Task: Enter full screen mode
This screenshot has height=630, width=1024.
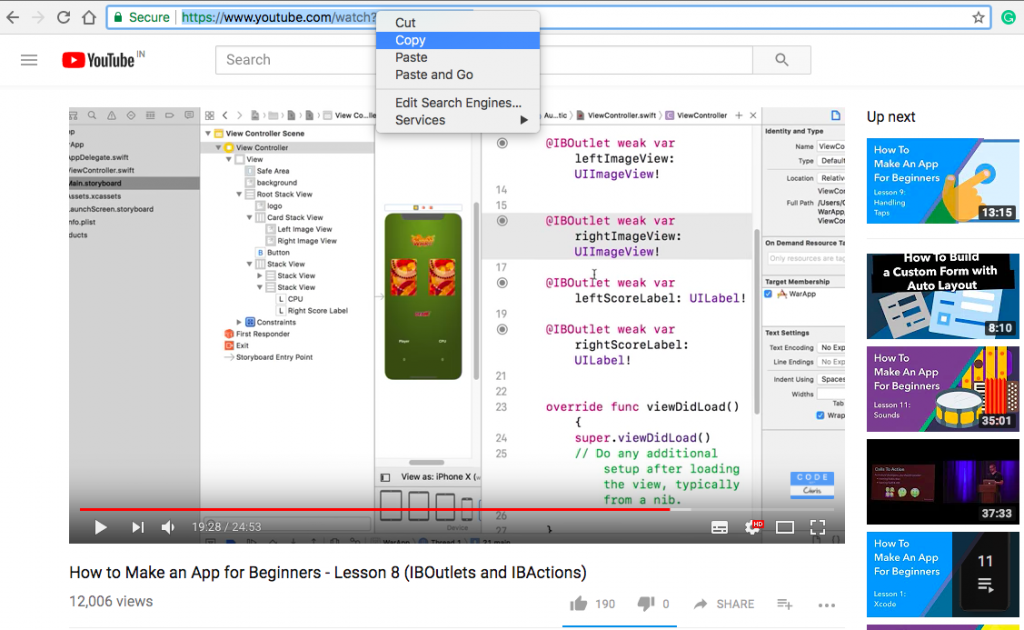Action: (817, 528)
